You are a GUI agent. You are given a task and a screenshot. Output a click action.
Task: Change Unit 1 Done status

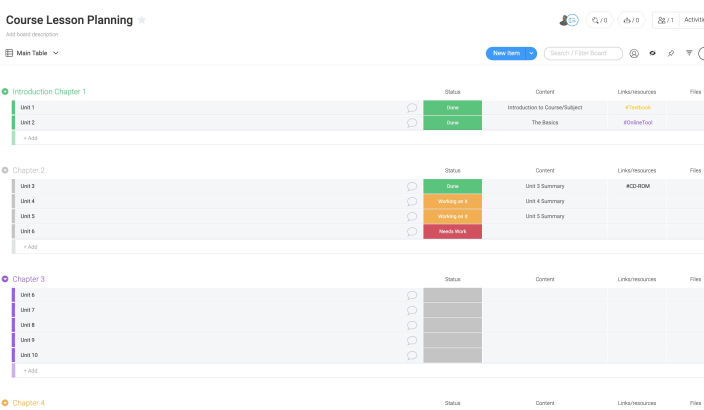click(x=453, y=108)
